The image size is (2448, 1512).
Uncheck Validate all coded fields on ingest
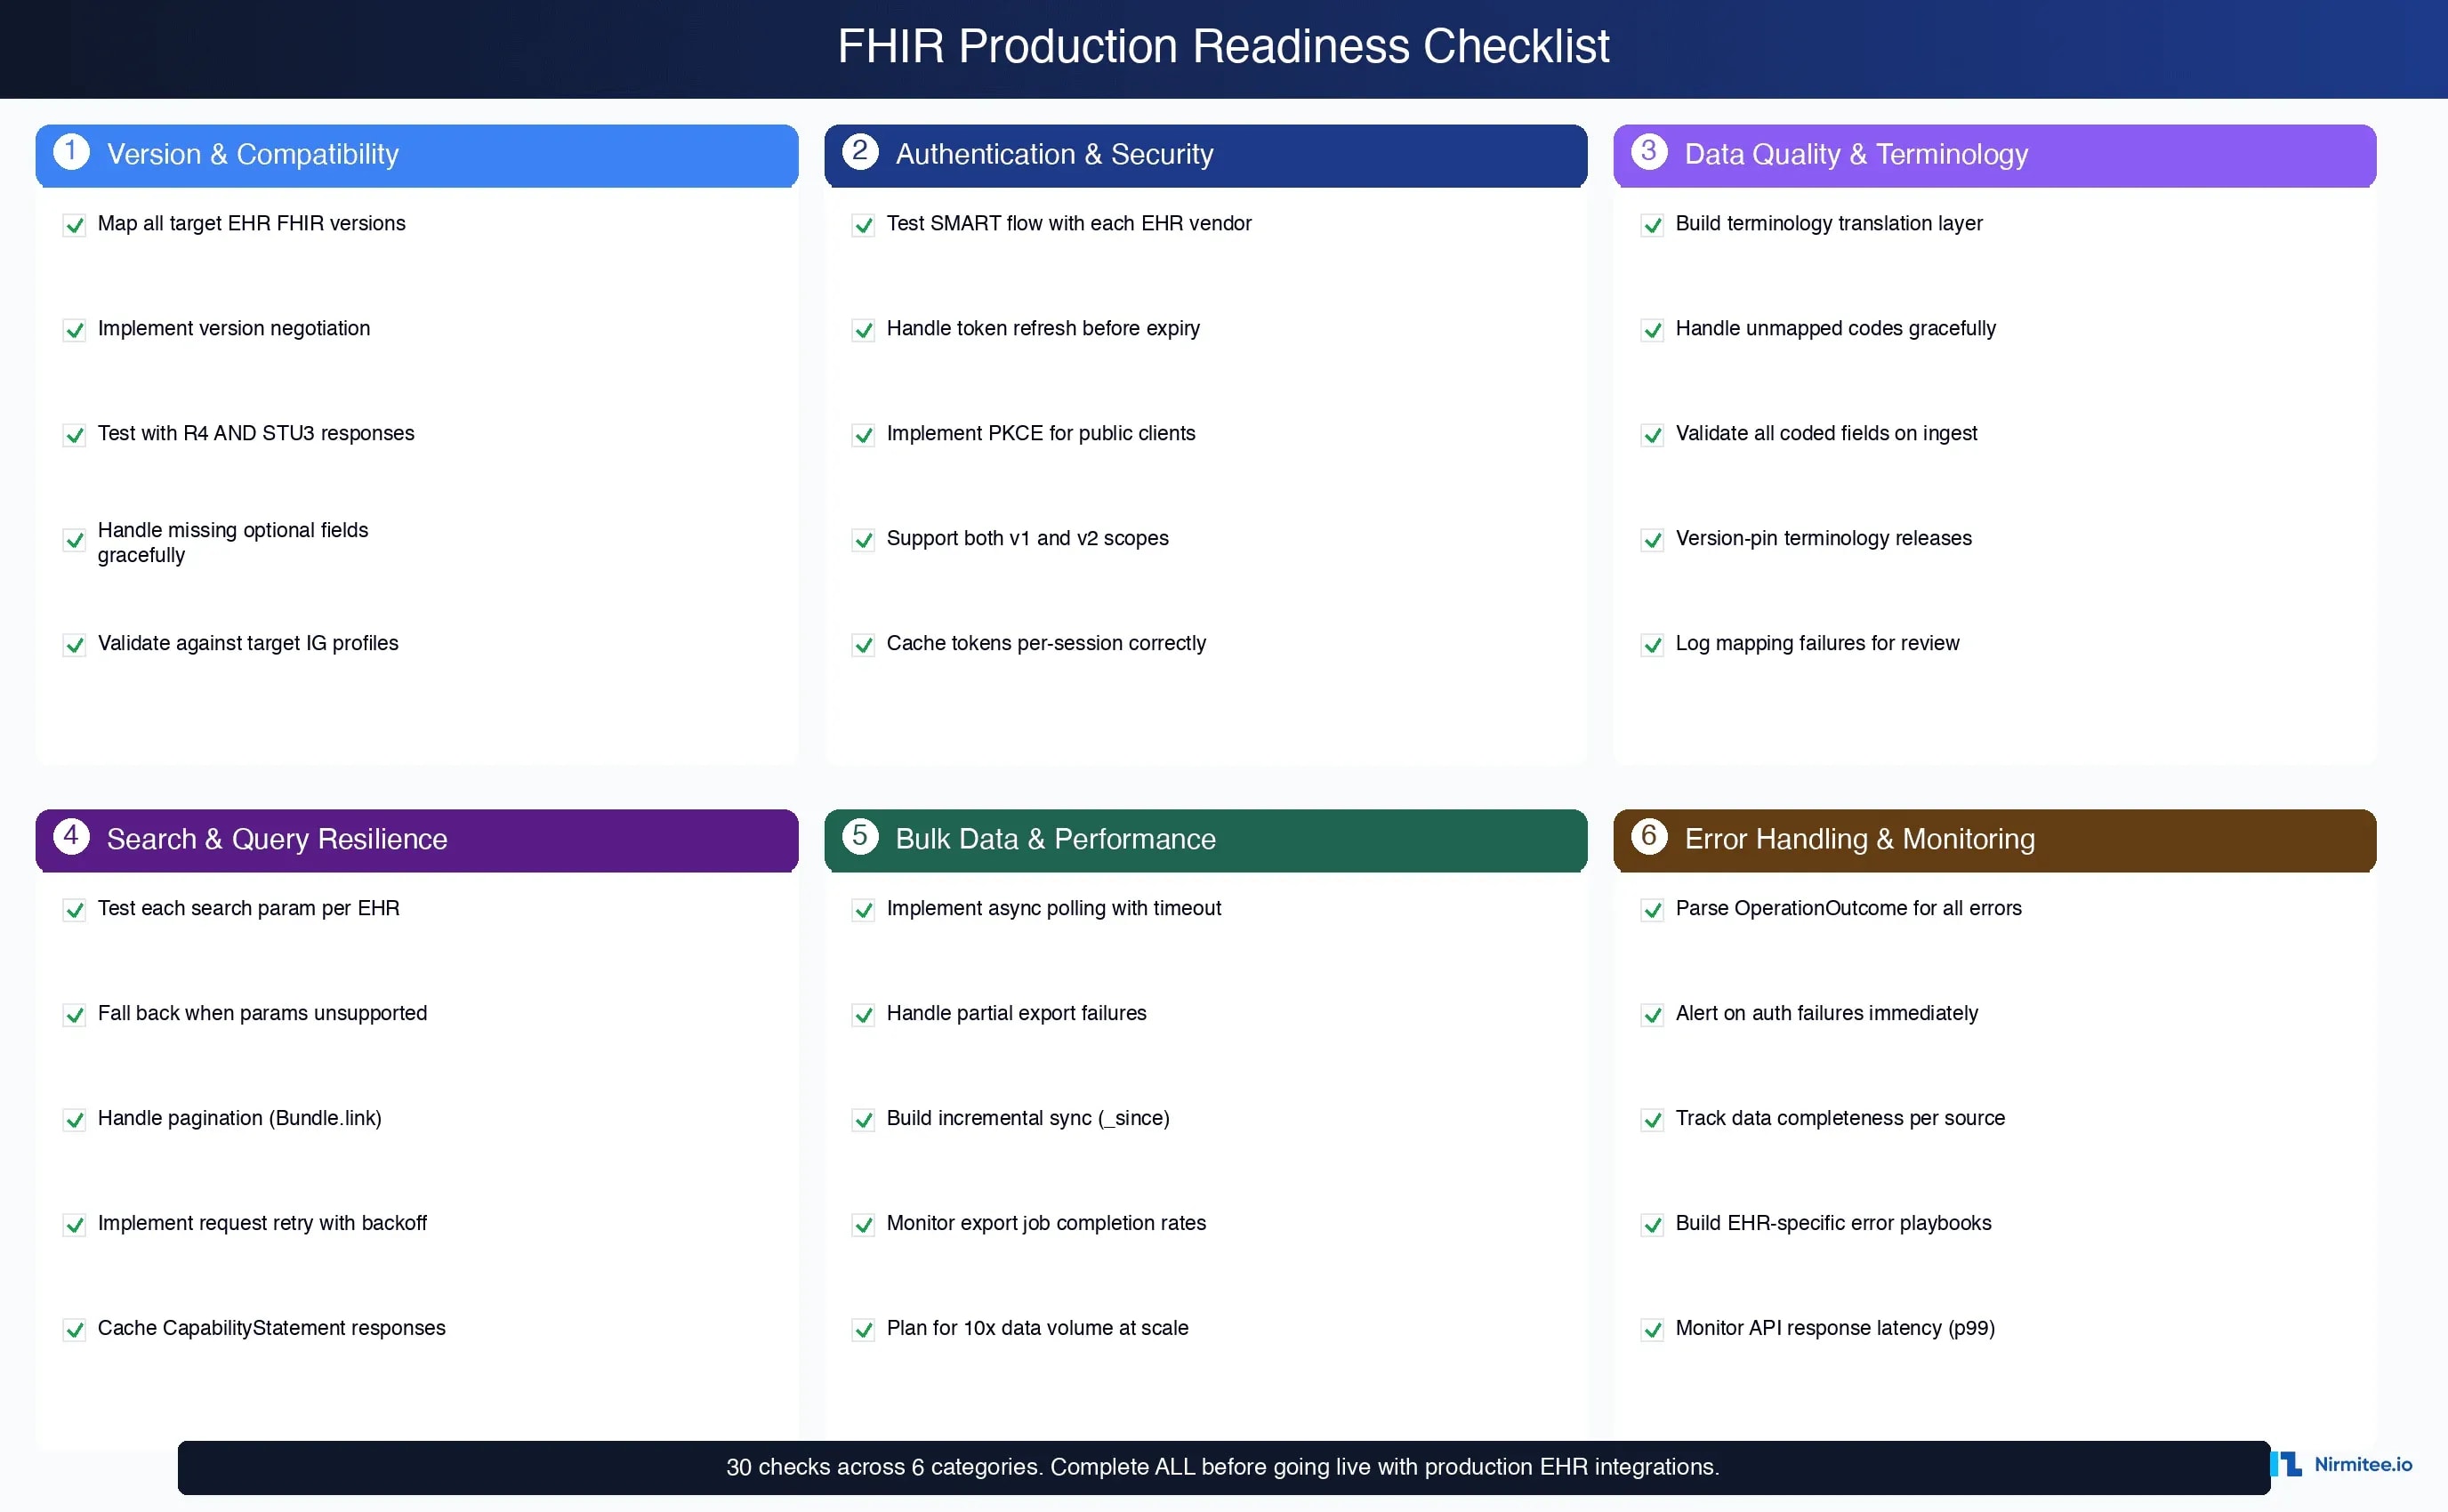click(1652, 435)
